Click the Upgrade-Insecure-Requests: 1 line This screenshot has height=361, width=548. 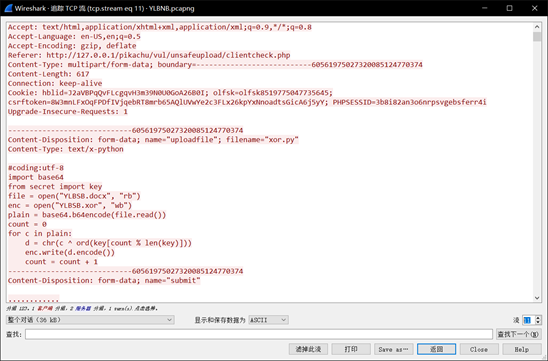[68, 112]
